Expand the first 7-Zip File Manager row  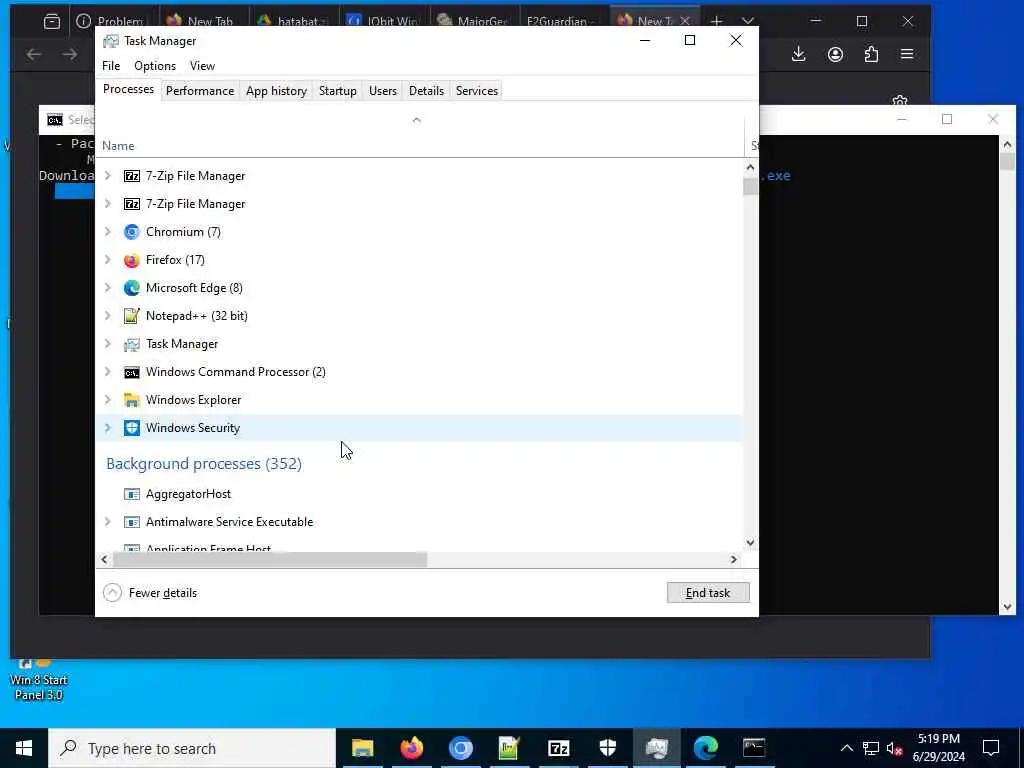point(108,176)
